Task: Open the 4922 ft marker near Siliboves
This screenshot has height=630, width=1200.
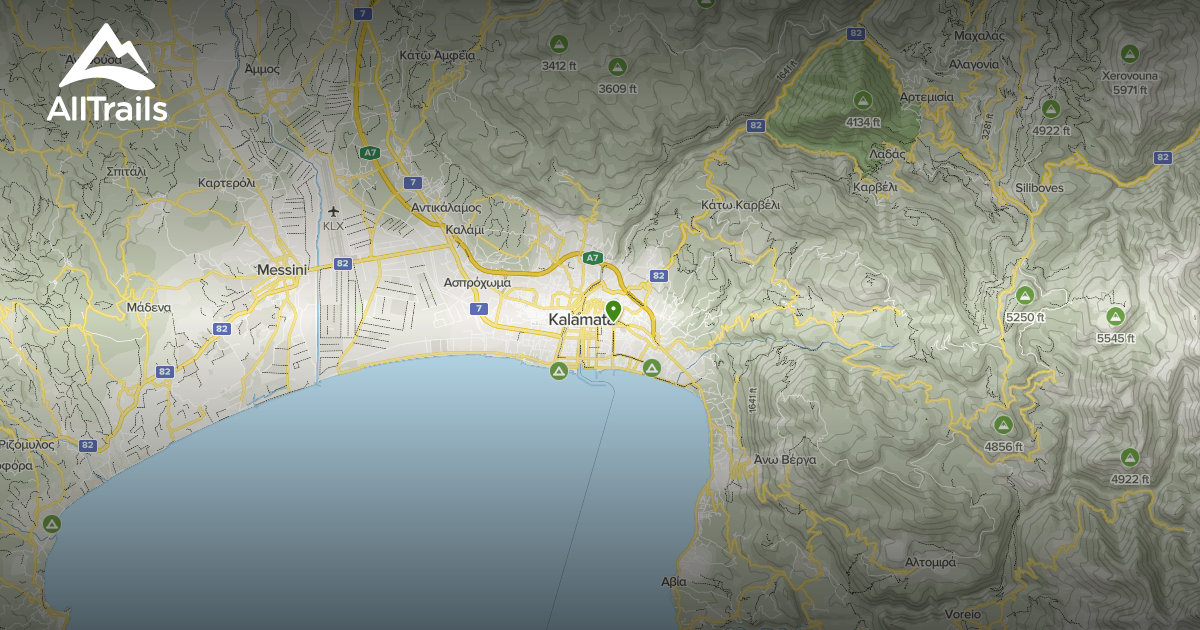Action: coord(1049,110)
